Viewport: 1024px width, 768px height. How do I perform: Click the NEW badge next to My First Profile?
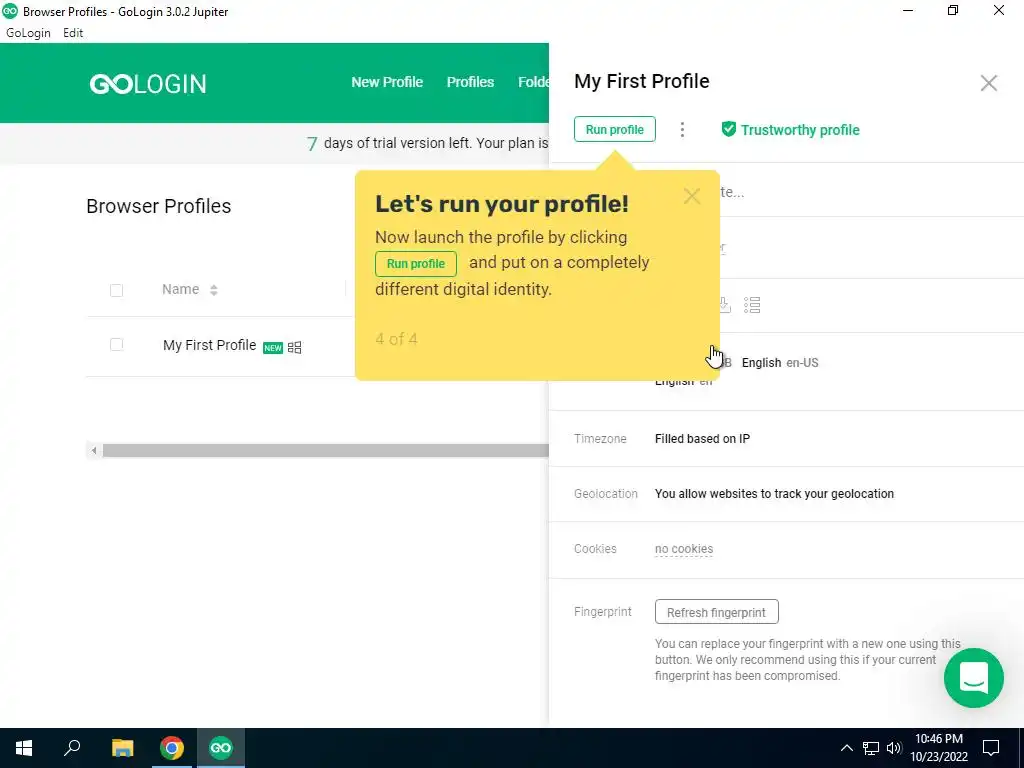click(273, 347)
